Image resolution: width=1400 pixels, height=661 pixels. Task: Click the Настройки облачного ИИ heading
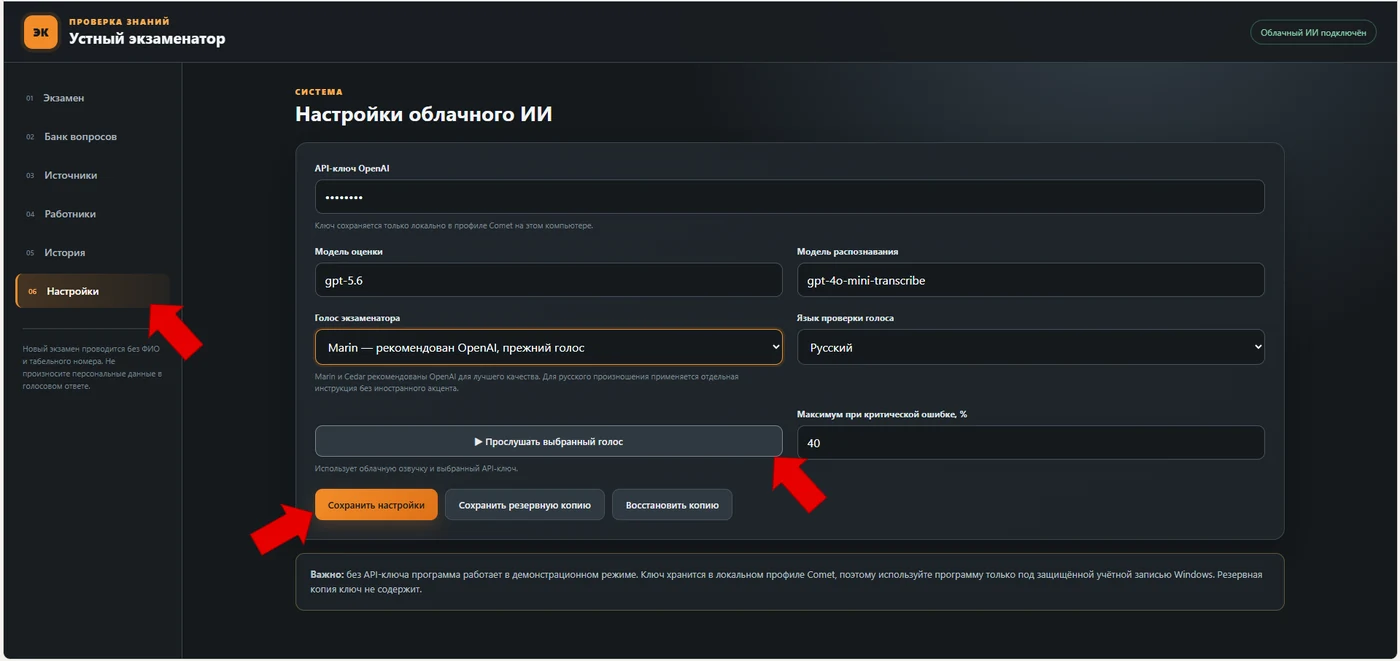(x=424, y=114)
